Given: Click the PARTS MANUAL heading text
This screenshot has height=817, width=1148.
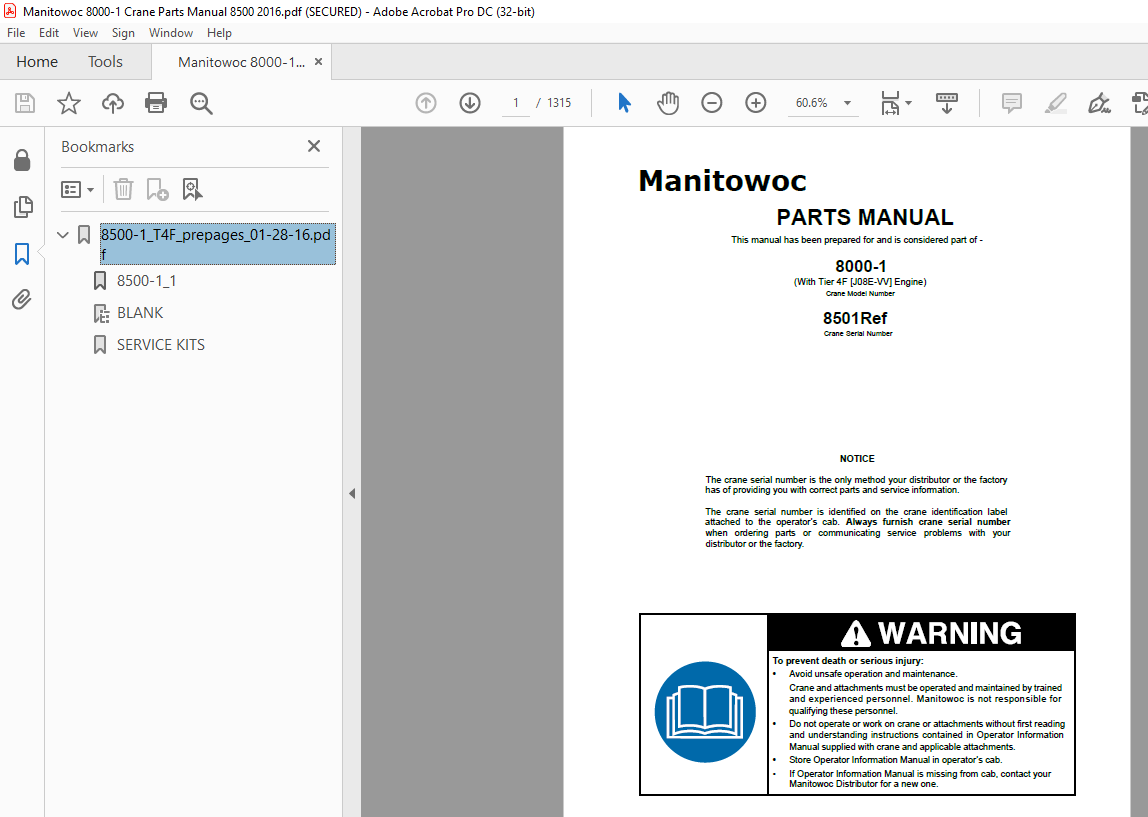Looking at the screenshot, I should pos(865,217).
